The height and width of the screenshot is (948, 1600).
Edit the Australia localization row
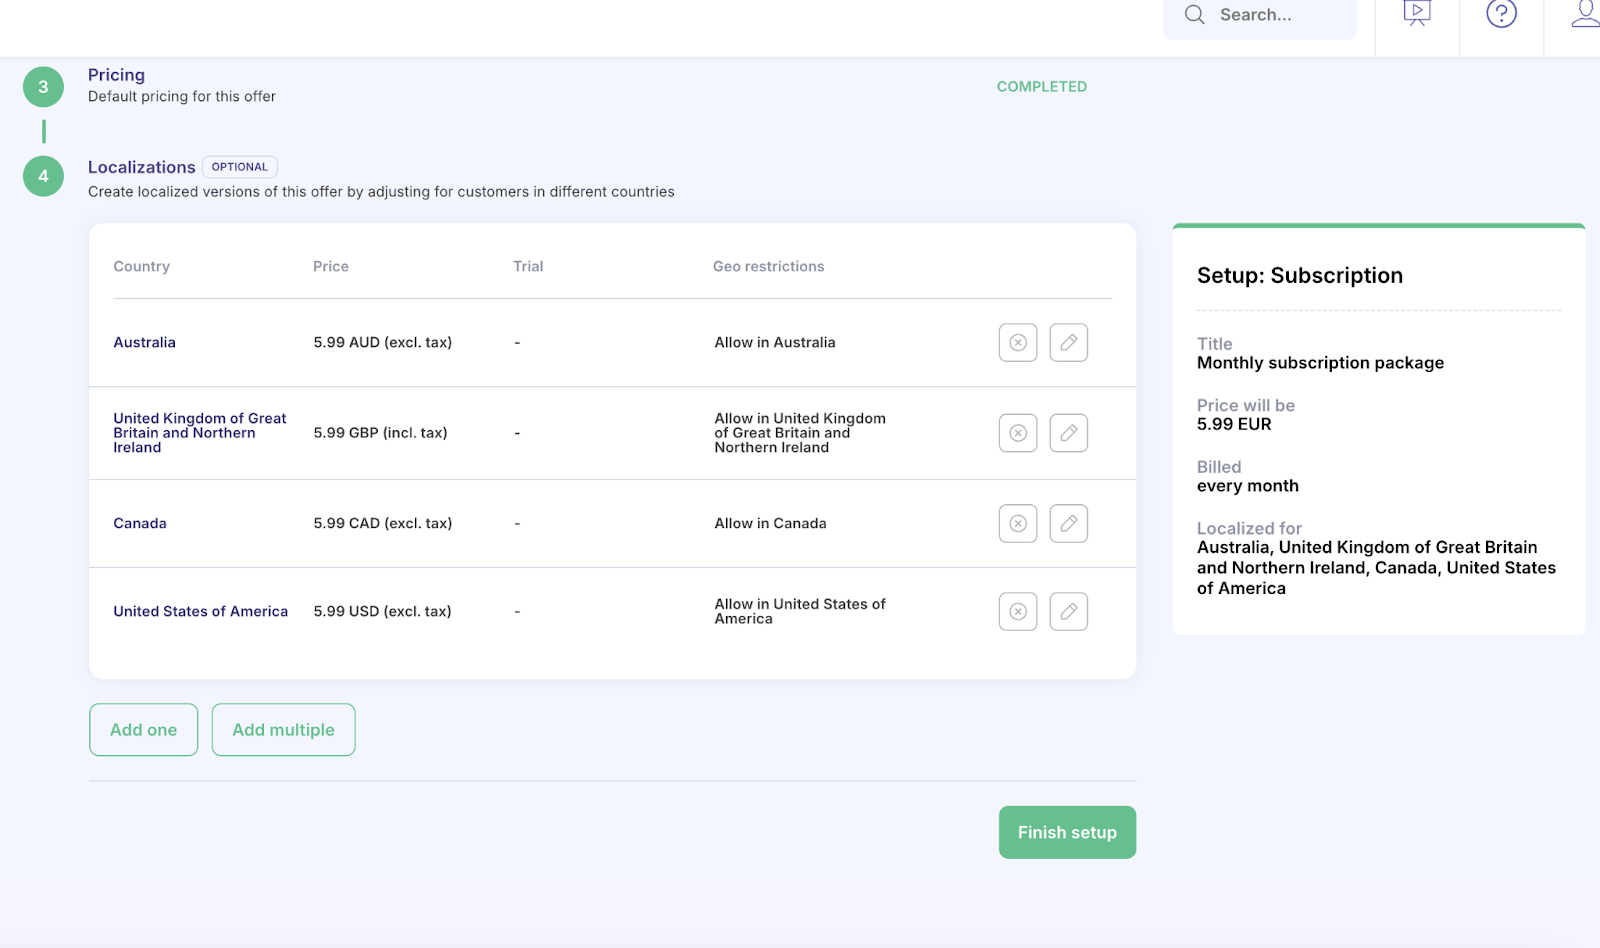(x=1068, y=343)
